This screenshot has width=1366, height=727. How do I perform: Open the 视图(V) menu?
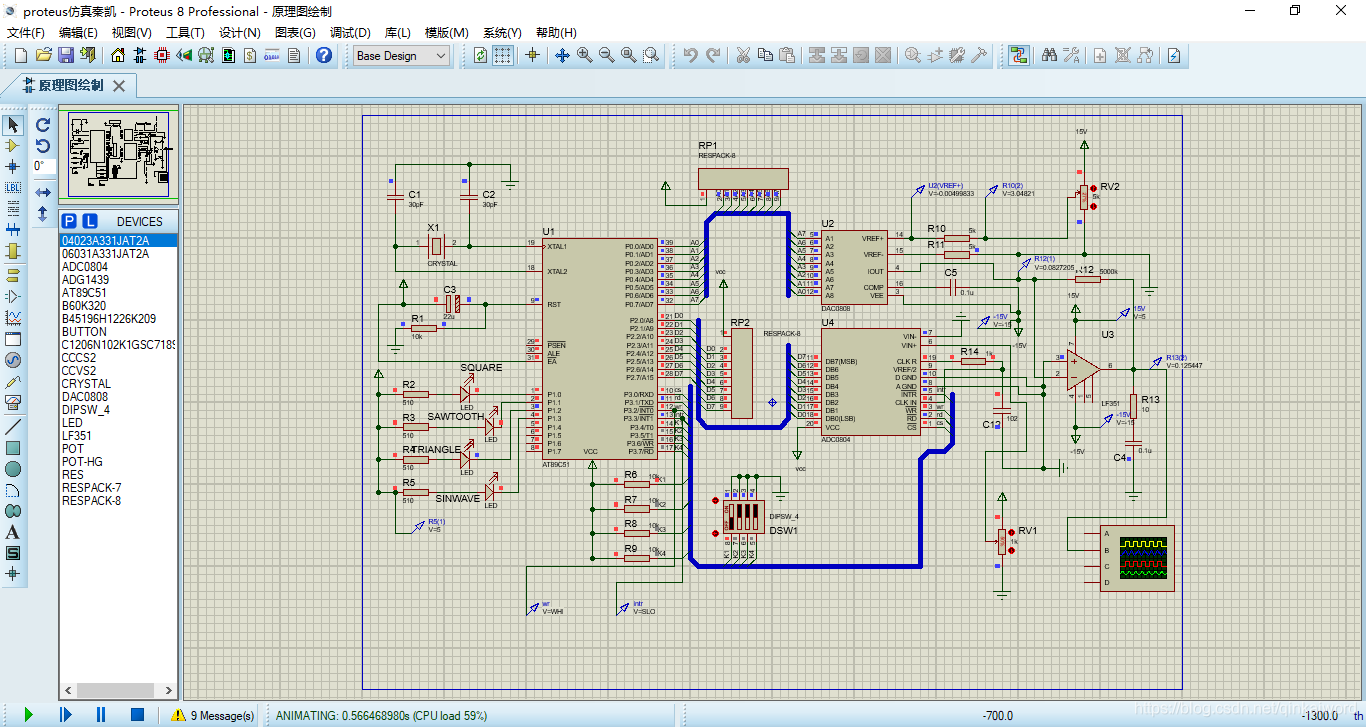point(131,33)
